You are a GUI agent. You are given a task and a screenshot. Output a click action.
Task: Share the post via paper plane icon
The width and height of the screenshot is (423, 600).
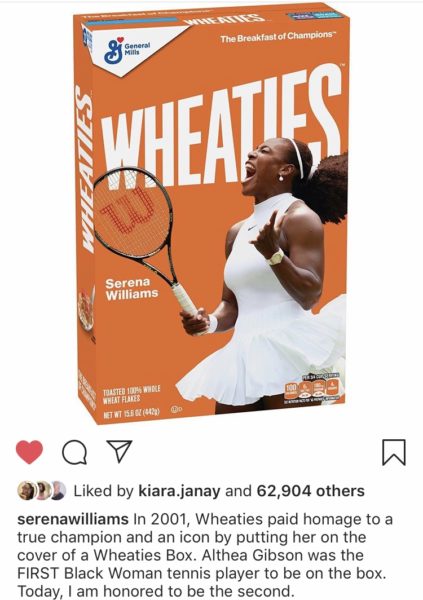point(119,451)
